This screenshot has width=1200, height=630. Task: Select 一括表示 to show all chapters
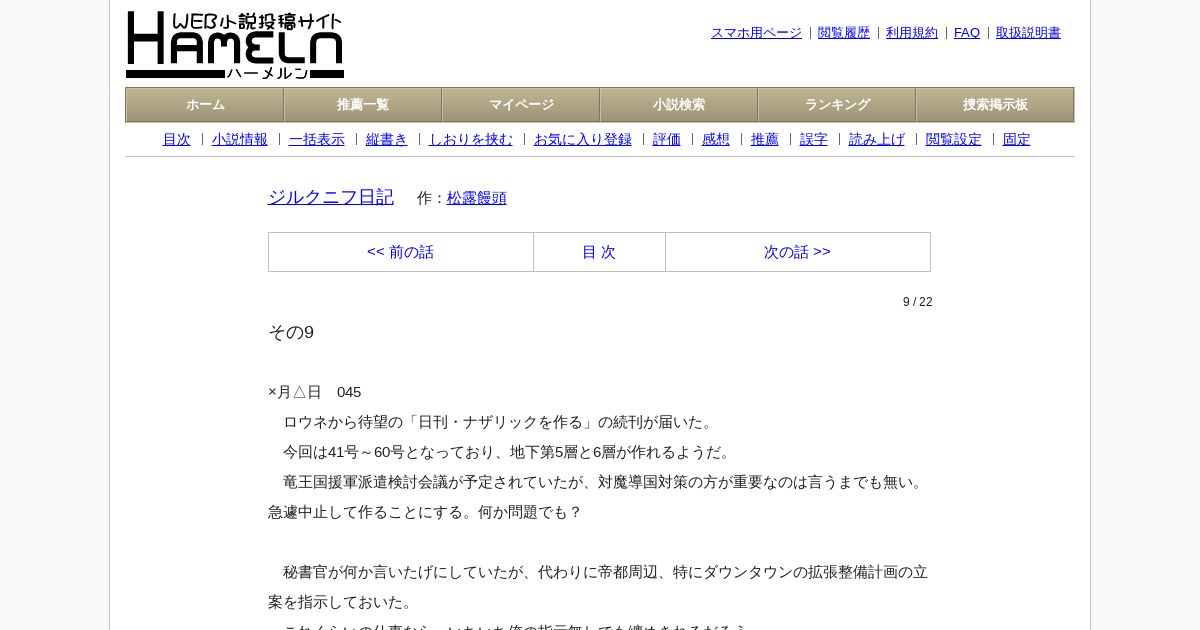pos(317,140)
